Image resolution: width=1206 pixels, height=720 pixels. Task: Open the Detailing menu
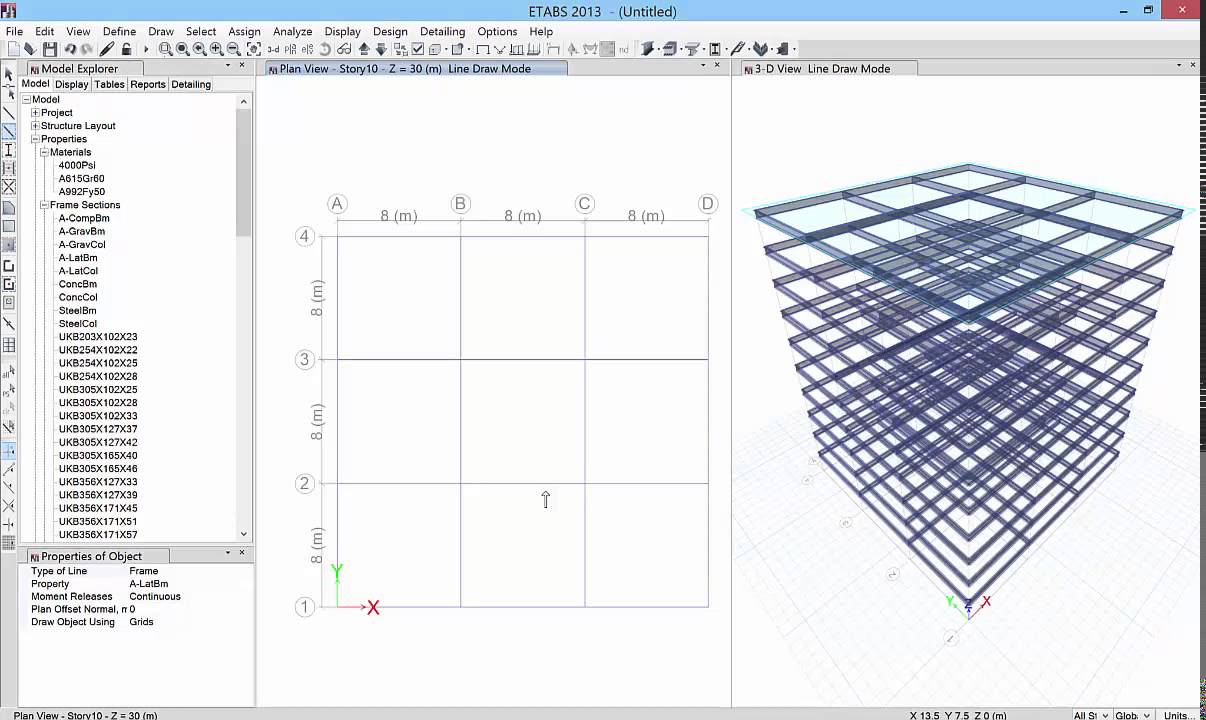click(x=442, y=31)
